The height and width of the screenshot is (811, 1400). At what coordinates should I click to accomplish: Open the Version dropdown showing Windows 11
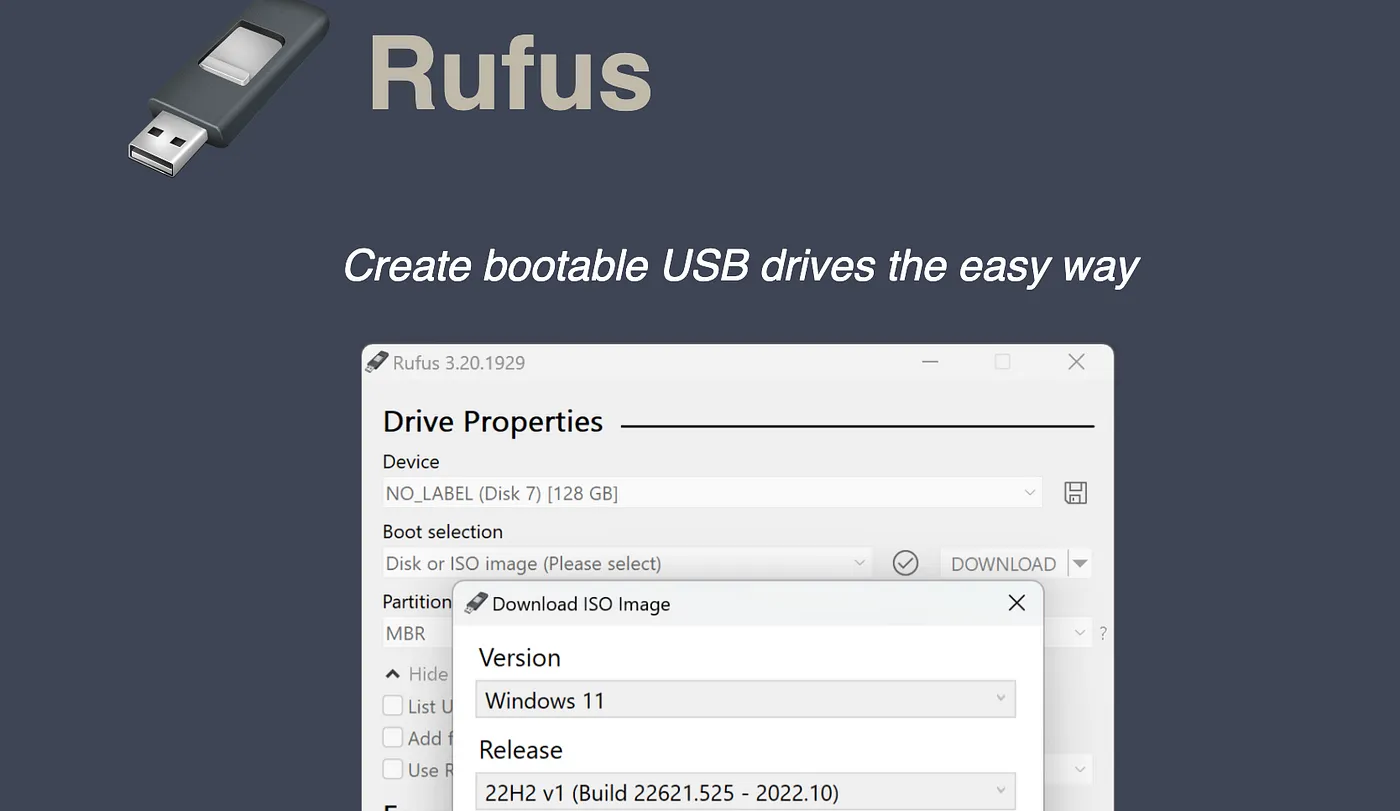pyautogui.click(x=745, y=700)
